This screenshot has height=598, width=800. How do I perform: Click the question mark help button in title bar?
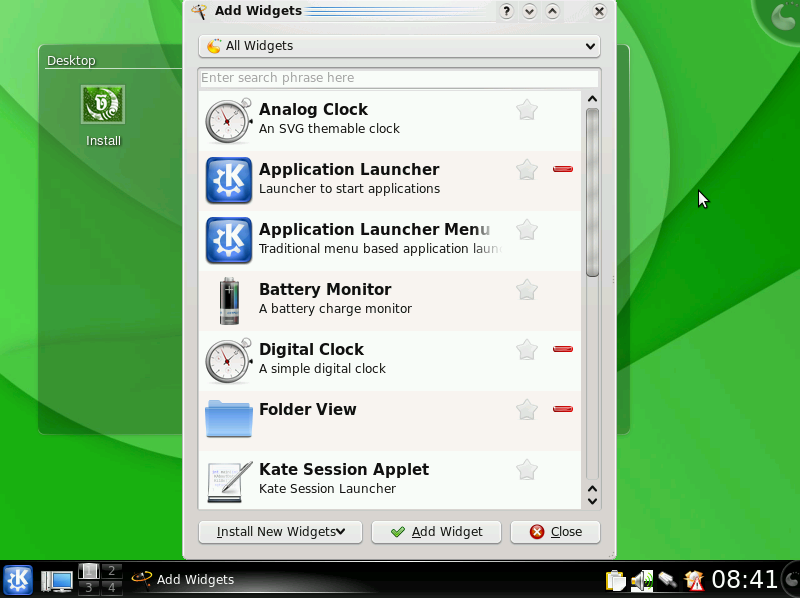tap(506, 11)
